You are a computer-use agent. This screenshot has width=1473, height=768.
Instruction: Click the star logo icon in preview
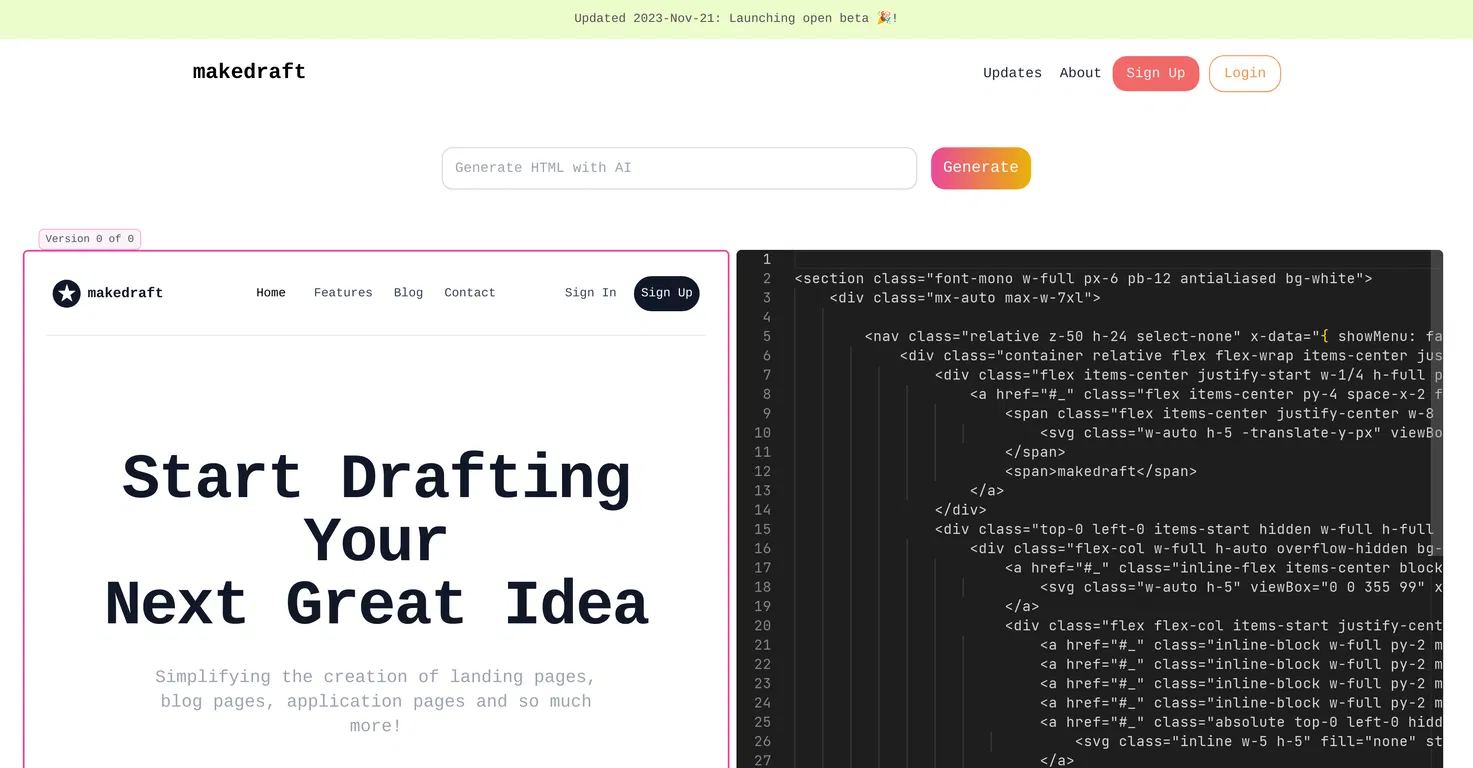[x=67, y=293]
